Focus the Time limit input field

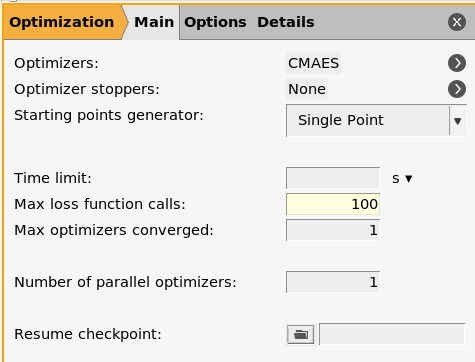coord(333,178)
